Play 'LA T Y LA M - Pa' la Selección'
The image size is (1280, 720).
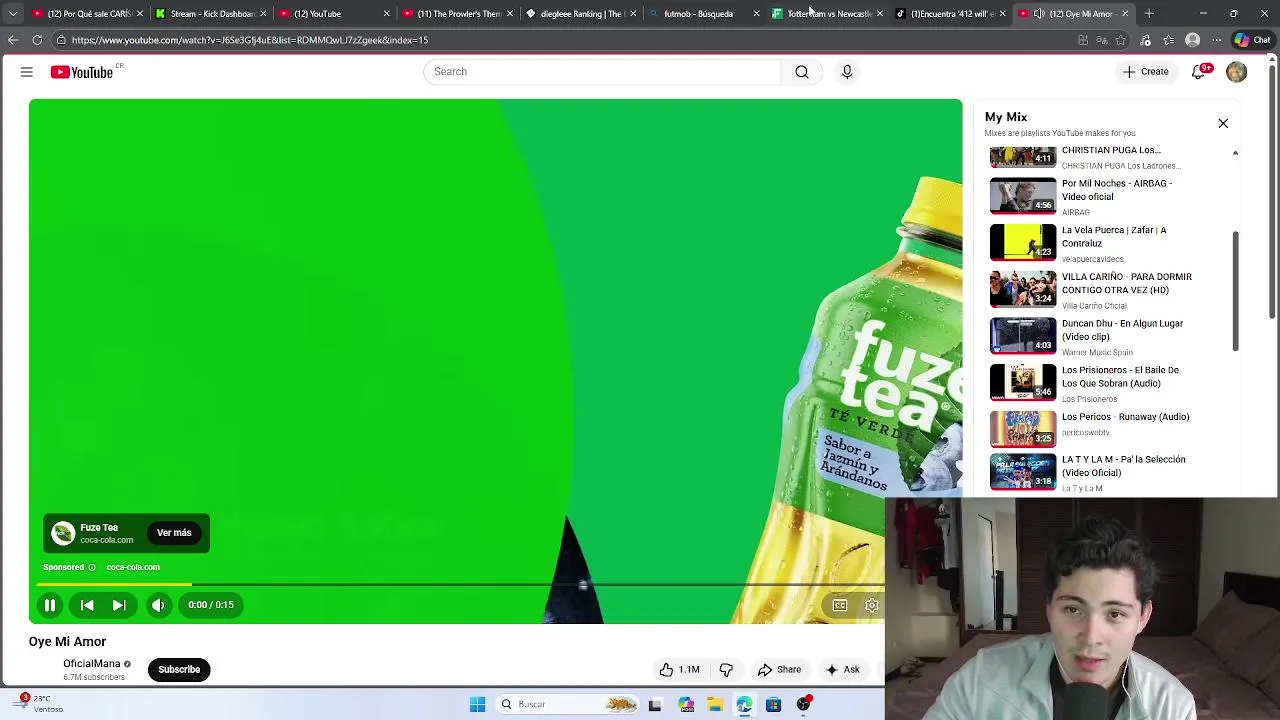(x=1108, y=472)
